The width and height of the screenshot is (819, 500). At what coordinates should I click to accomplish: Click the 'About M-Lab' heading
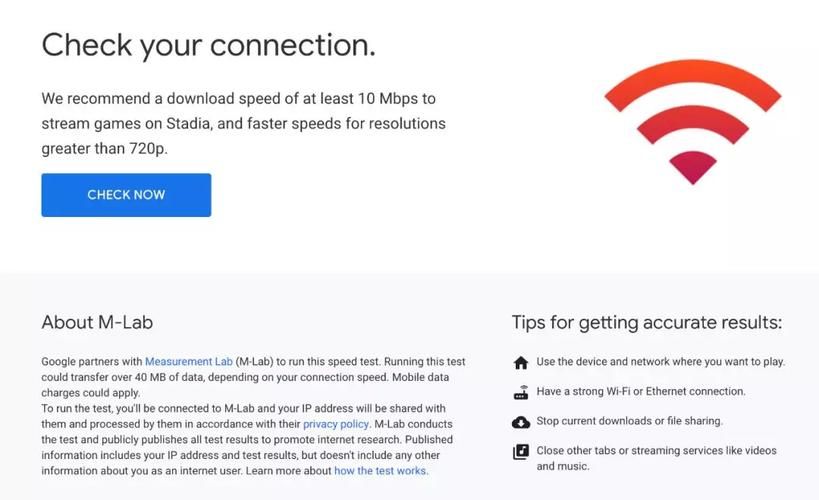[97, 322]
